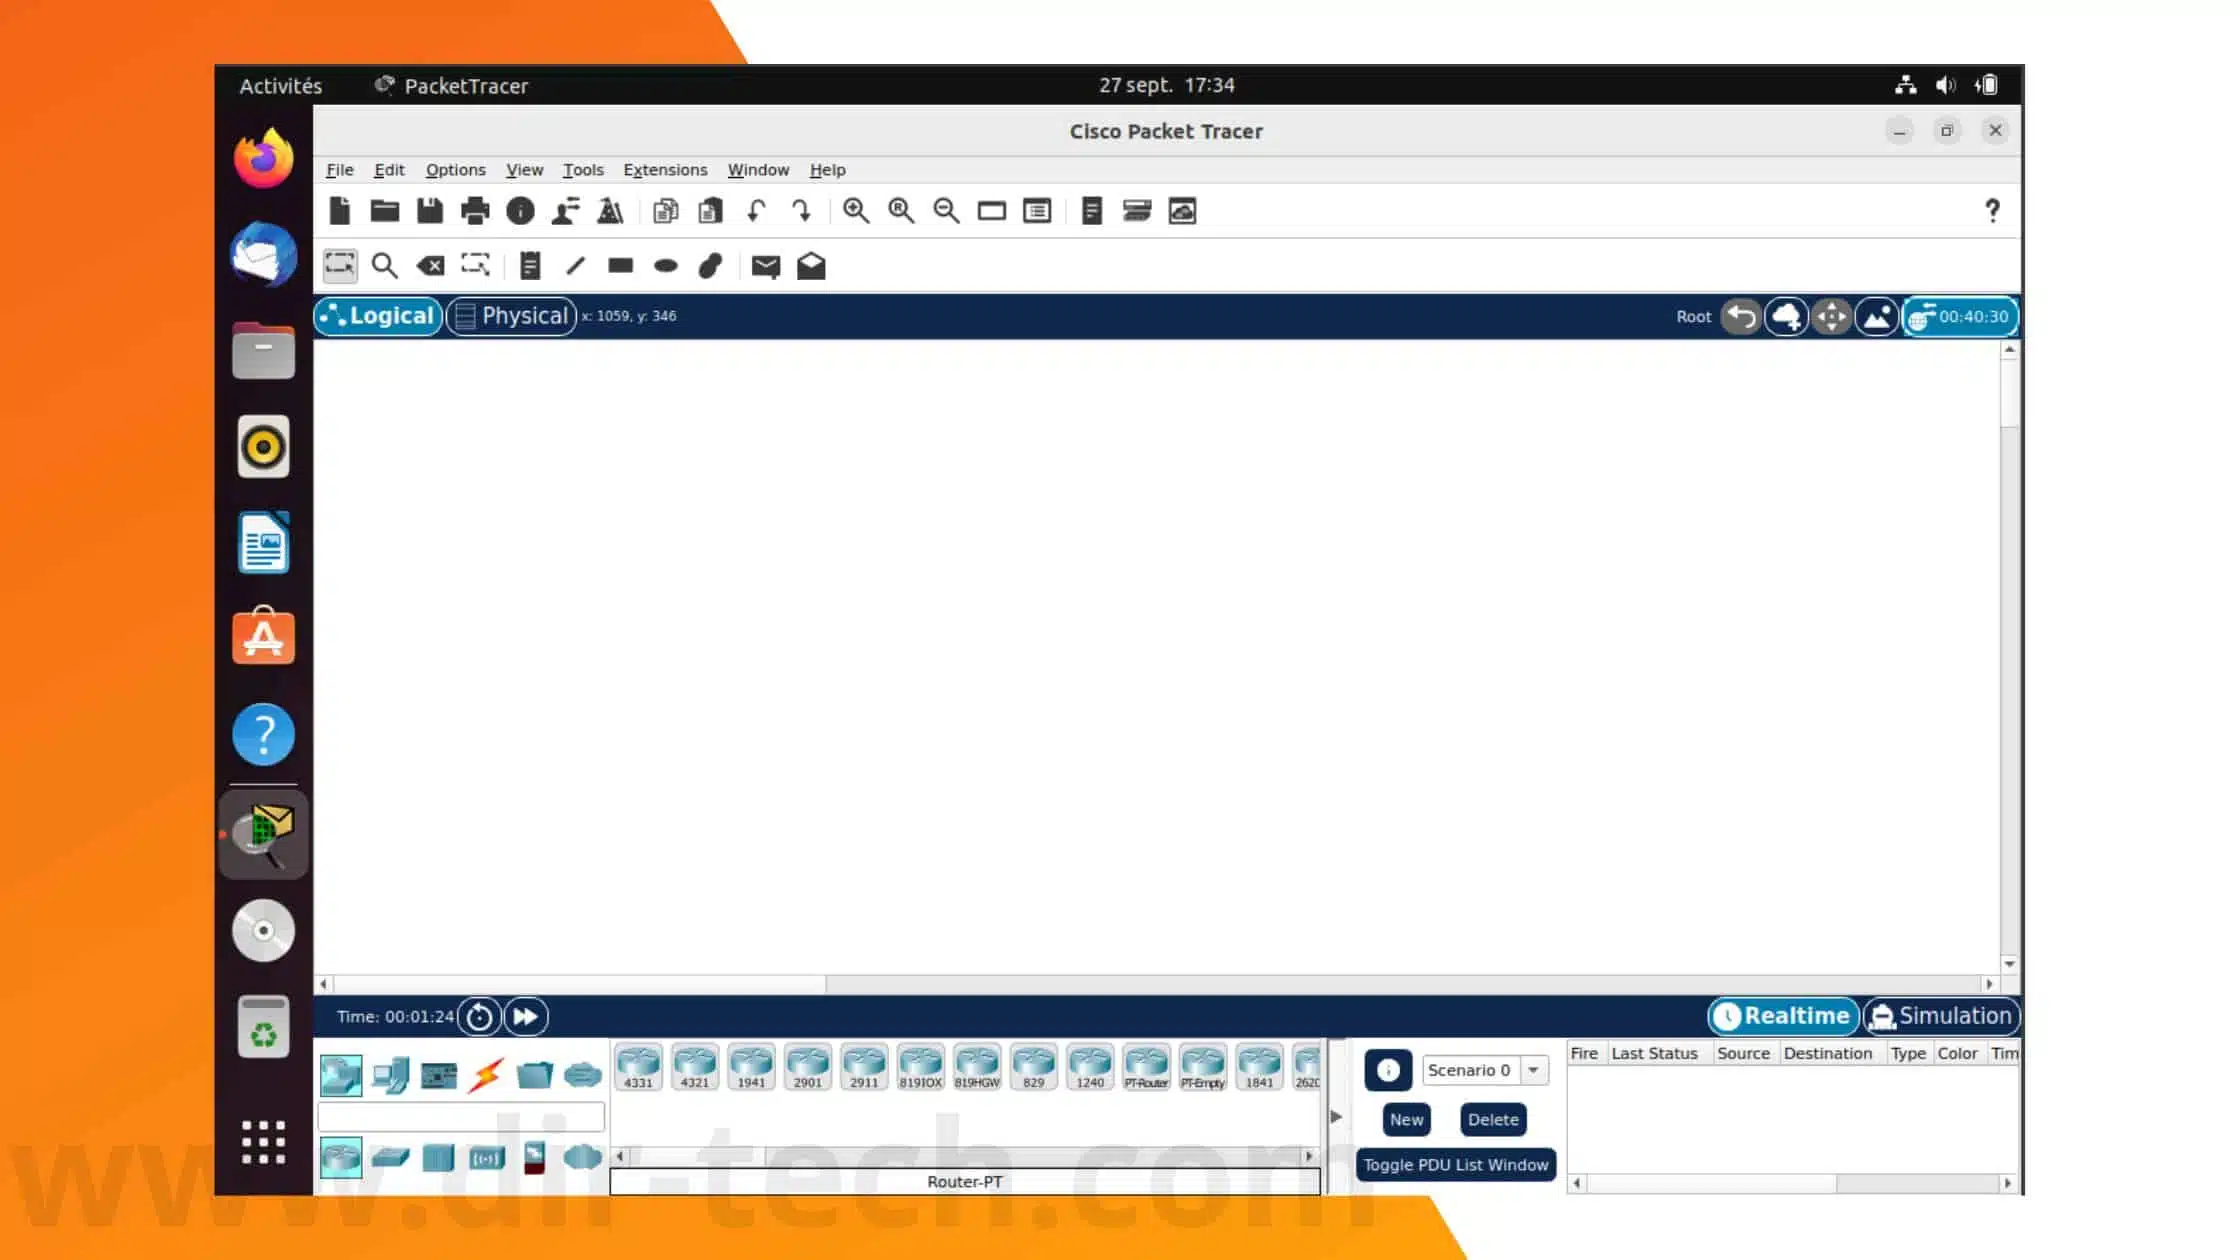Select the freeform drawing tool
Image resolution: width=2240 pixels, height=1260 pixels.
711,266
